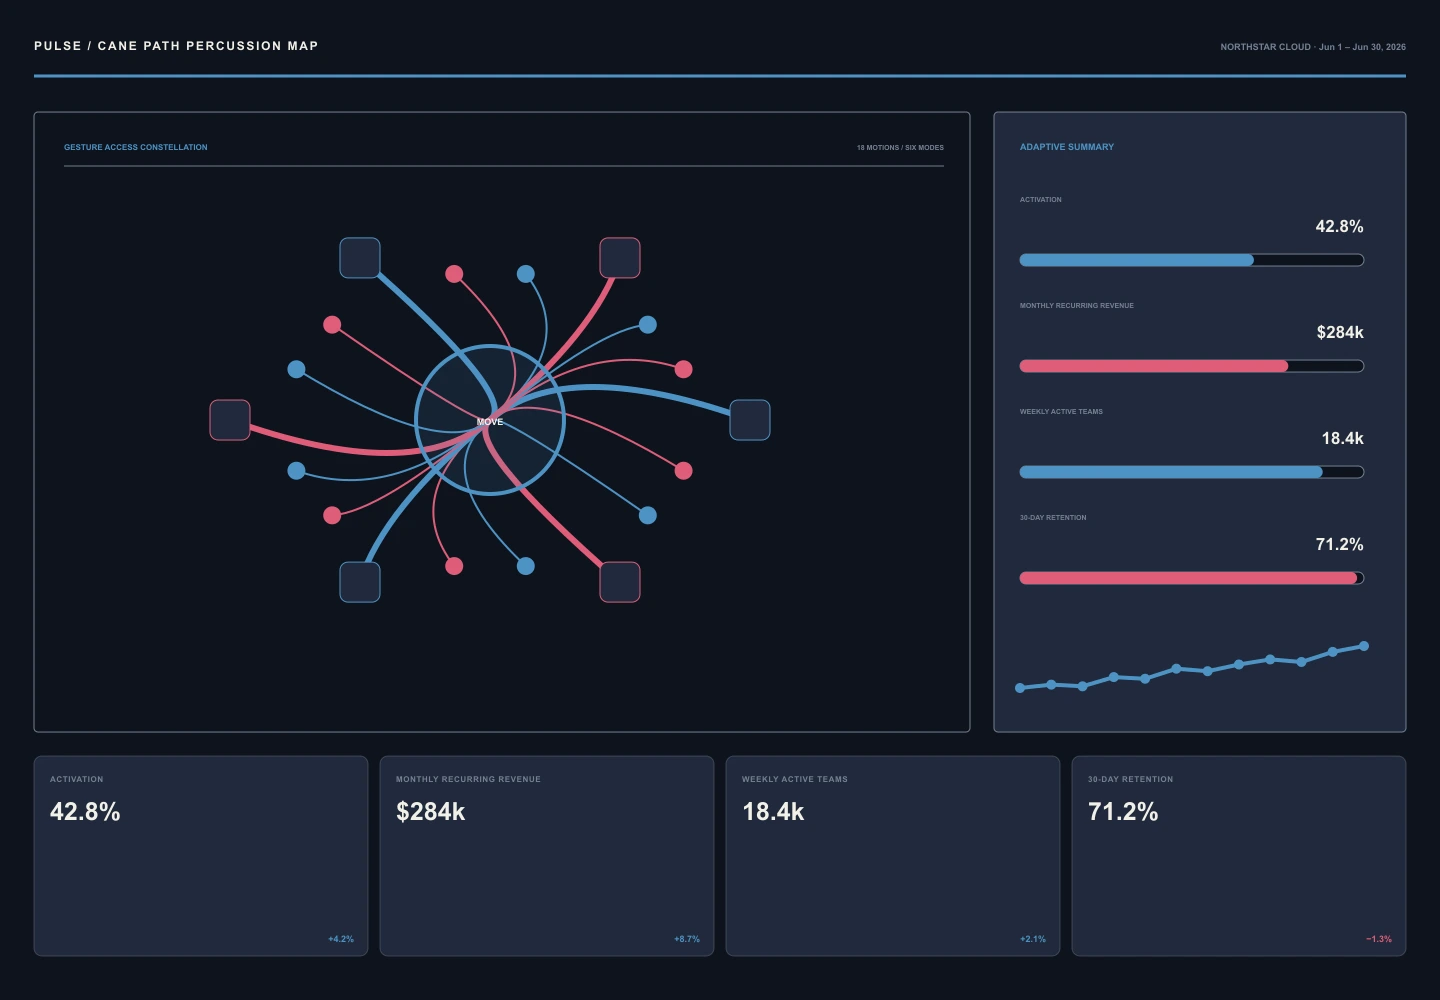Click the "ADAPTIVE SUMMARY" heading

[1067, 147]
